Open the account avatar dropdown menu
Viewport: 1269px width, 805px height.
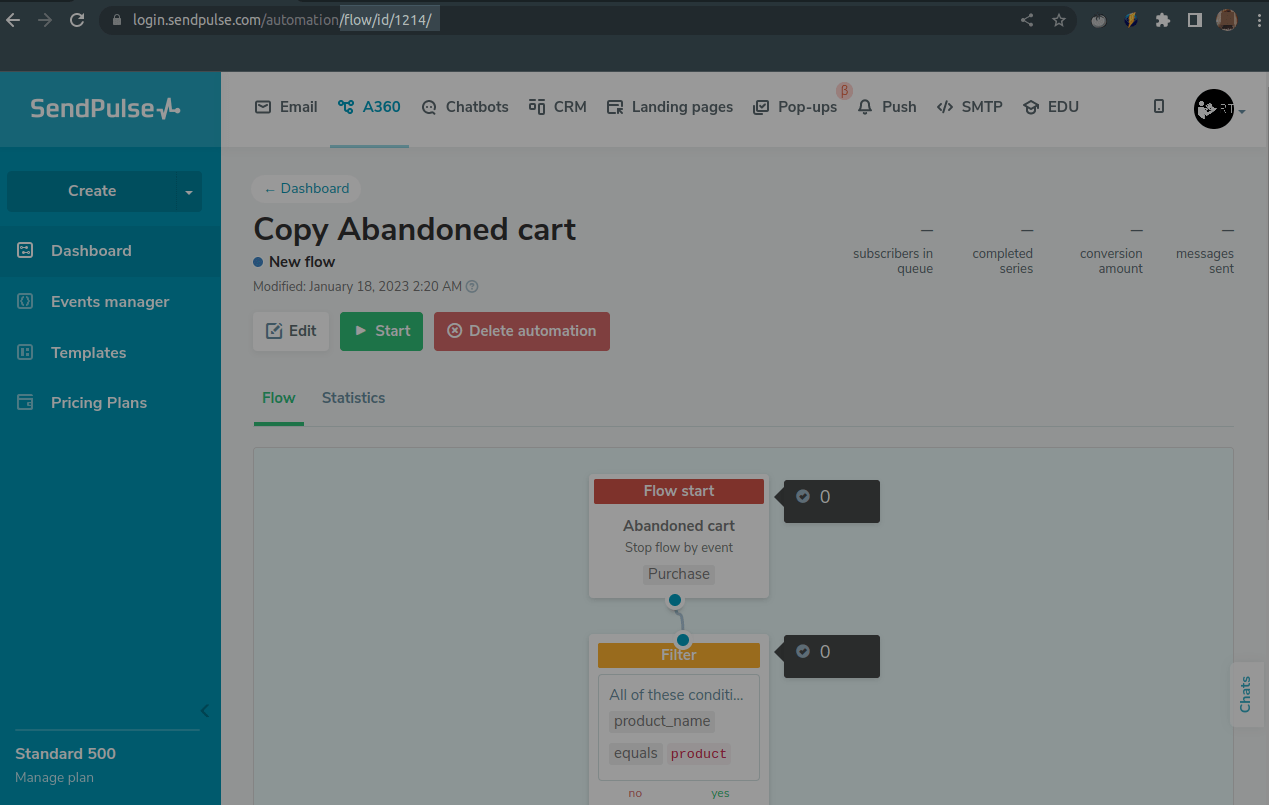(x=1218, y=109)
